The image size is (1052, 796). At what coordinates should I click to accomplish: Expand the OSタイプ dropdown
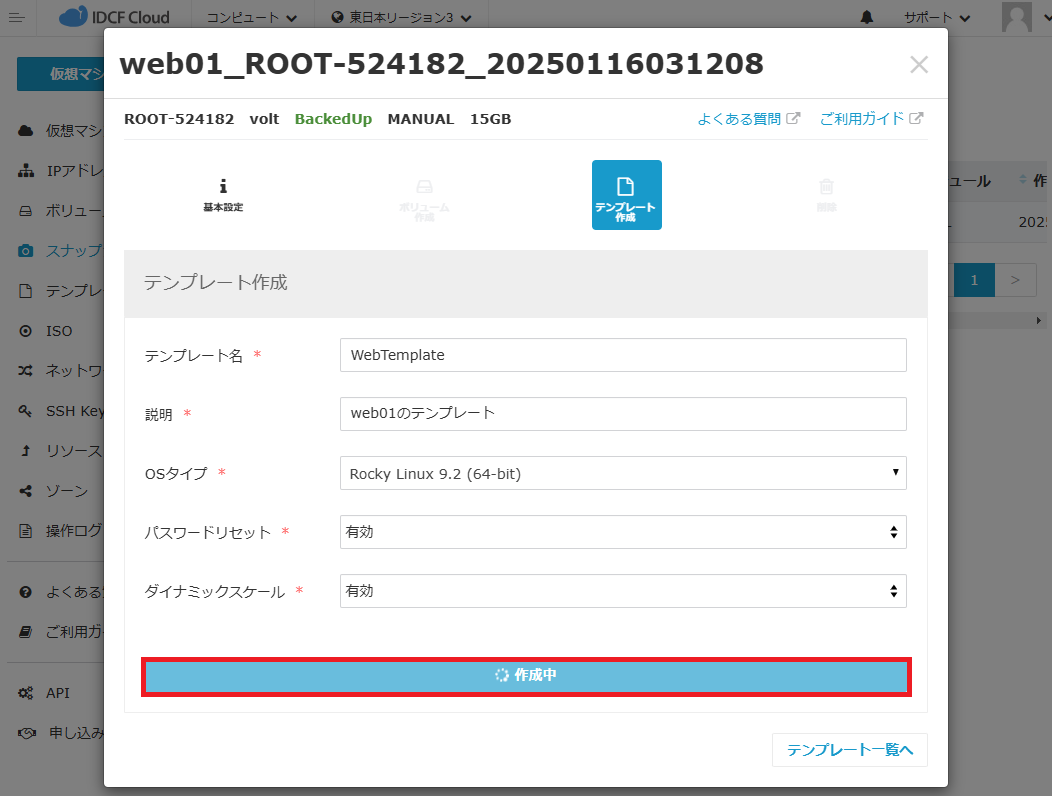tap(623, 473)
